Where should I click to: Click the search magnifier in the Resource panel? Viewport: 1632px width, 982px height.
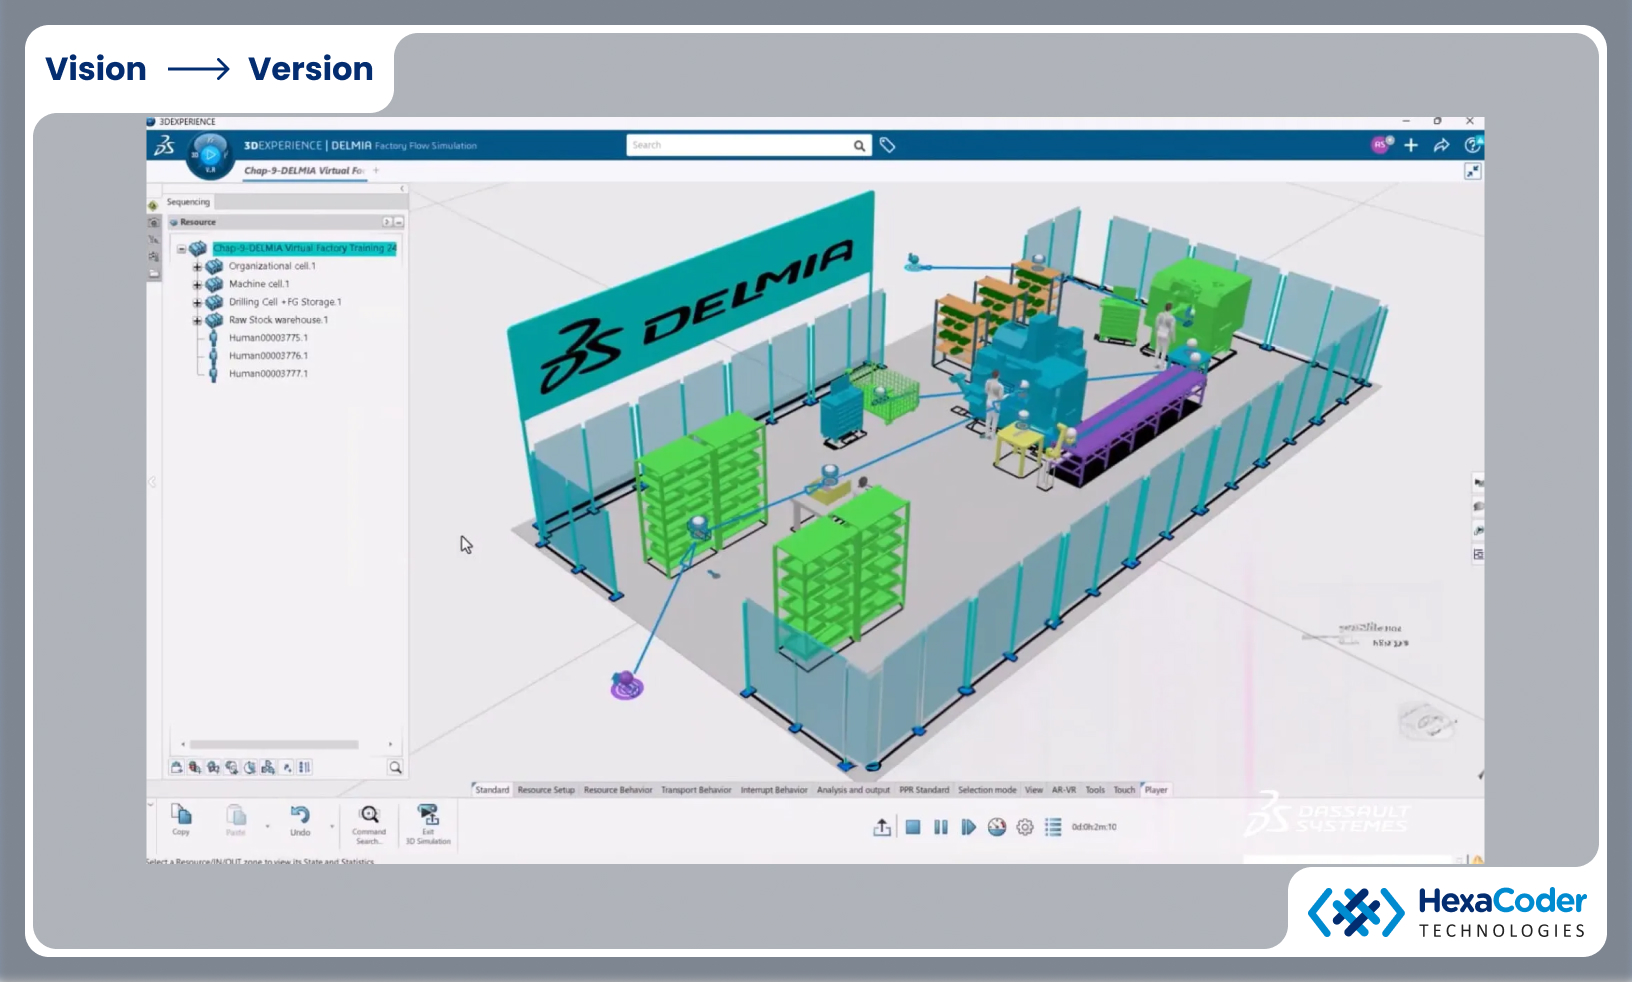coord(395,767)
